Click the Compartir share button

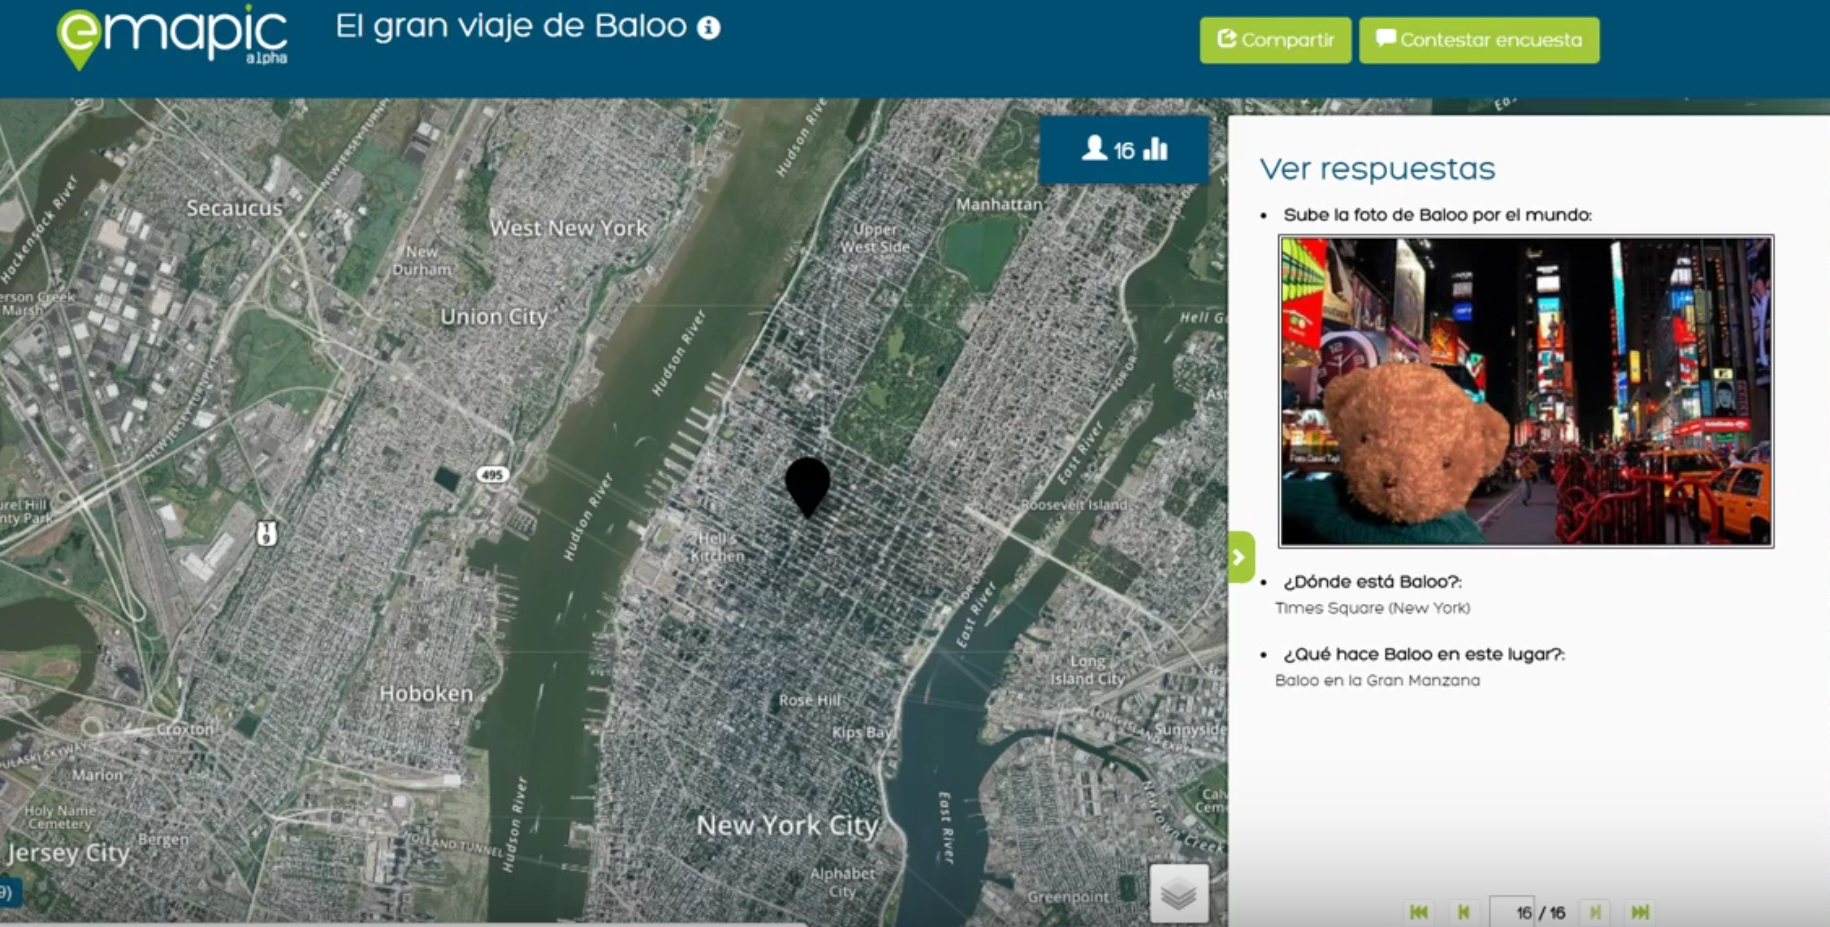coord(1275,40)
